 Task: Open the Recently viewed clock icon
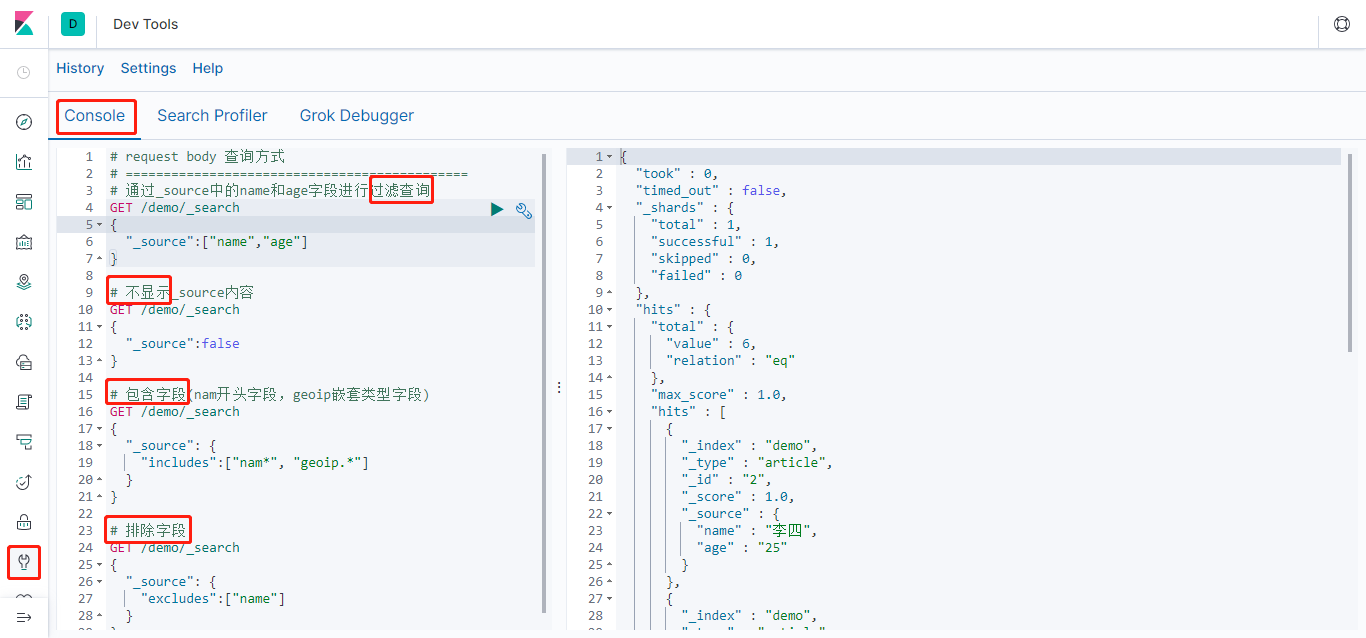coord(24,73)
